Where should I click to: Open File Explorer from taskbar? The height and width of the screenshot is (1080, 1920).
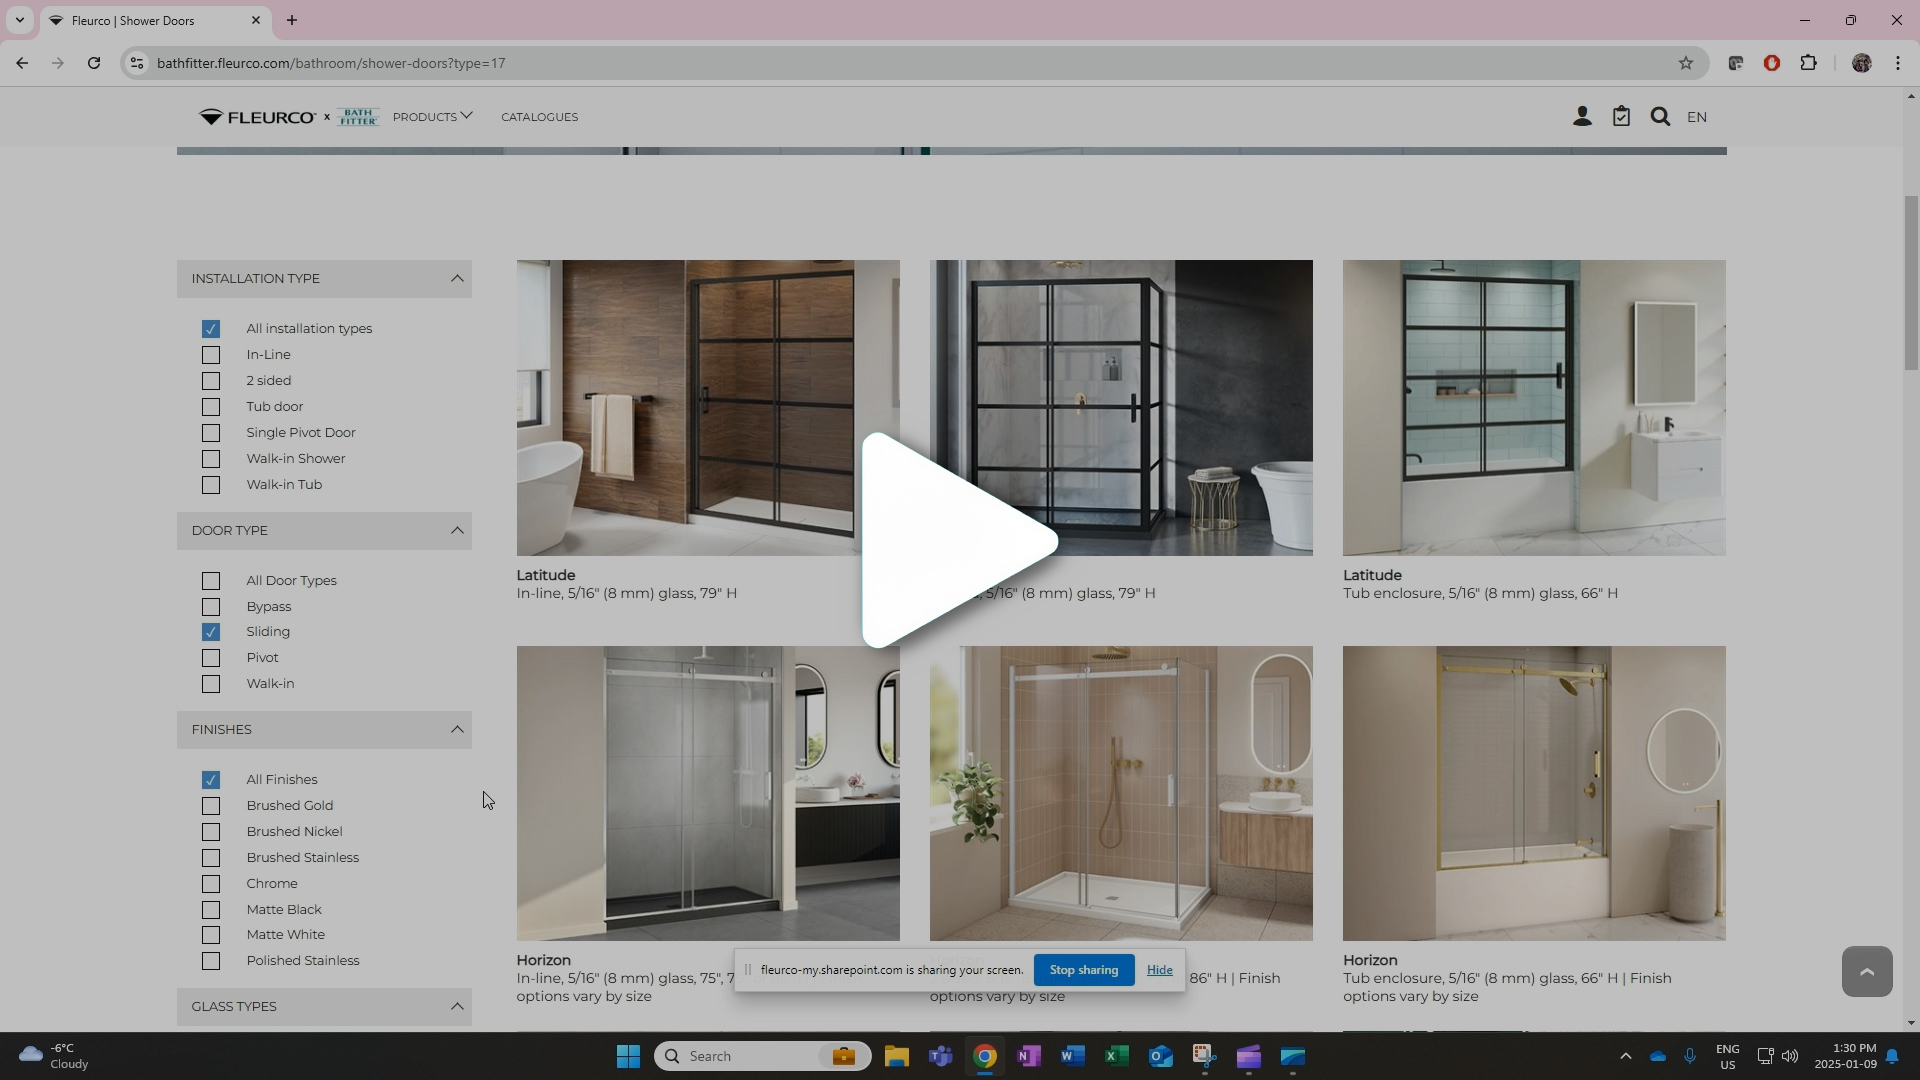(896, 1056)
